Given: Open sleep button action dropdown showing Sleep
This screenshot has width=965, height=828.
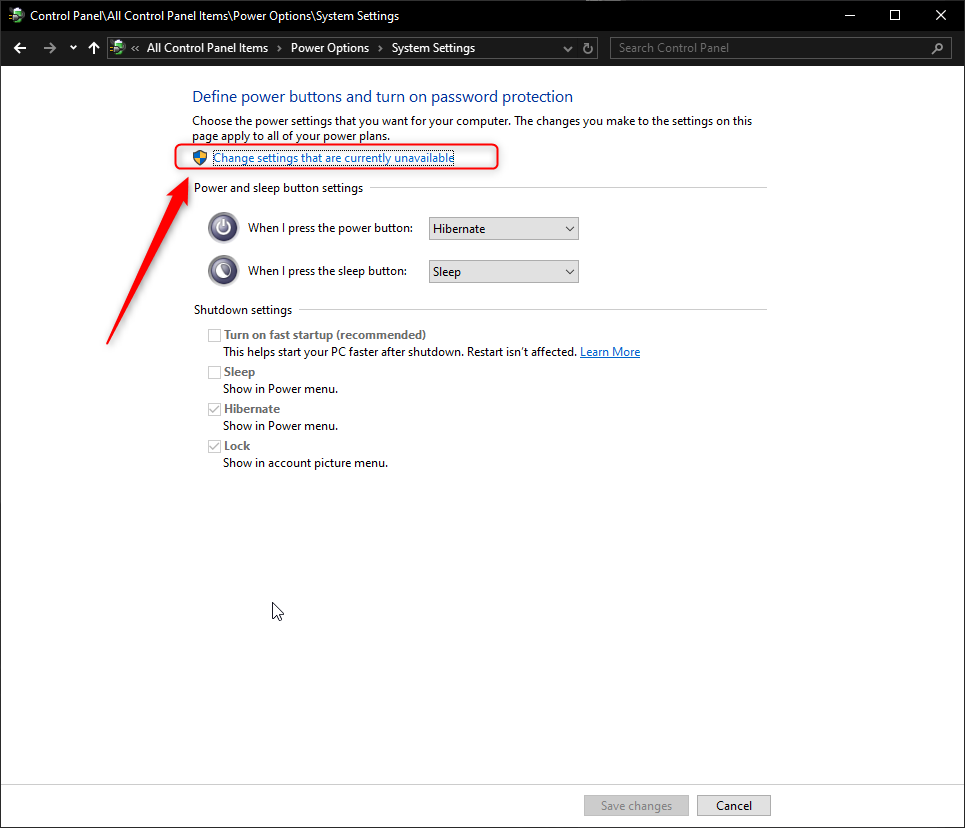Looking at the screenshot, I should (503, 271).
